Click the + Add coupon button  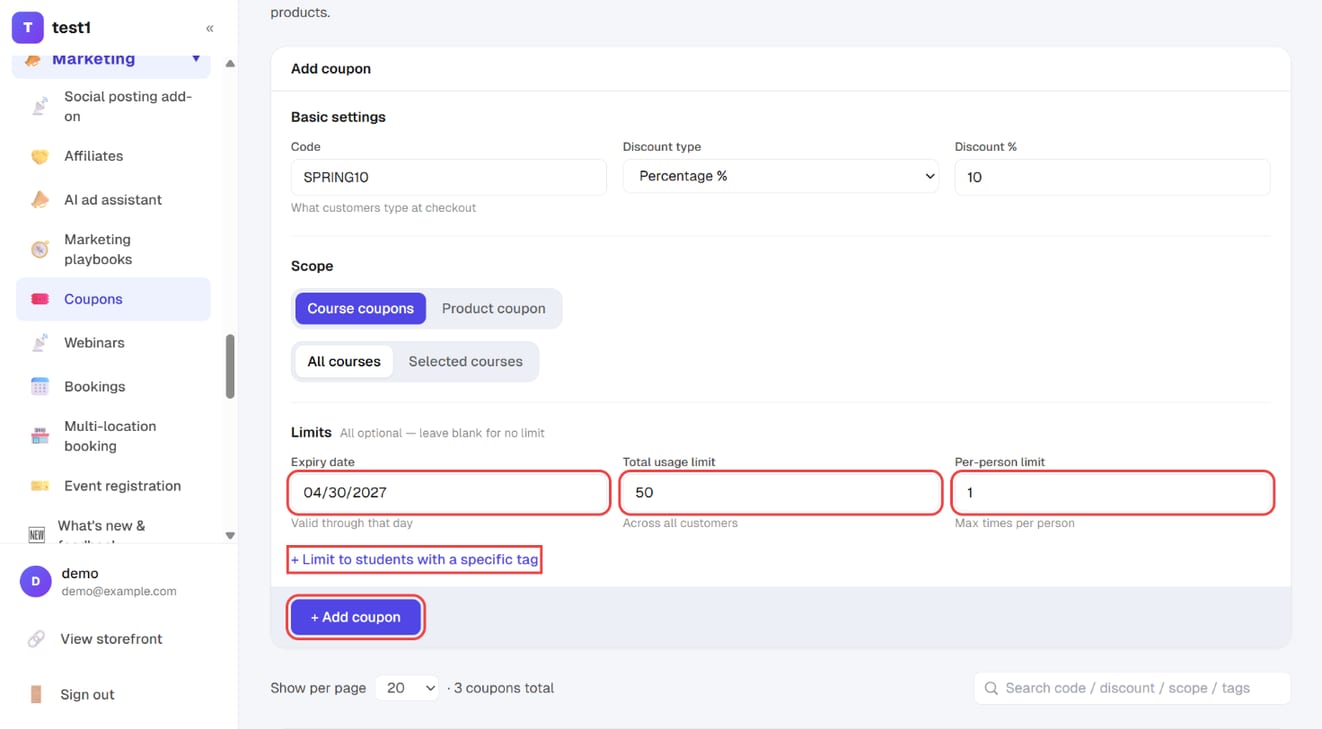tap(356, 617)
